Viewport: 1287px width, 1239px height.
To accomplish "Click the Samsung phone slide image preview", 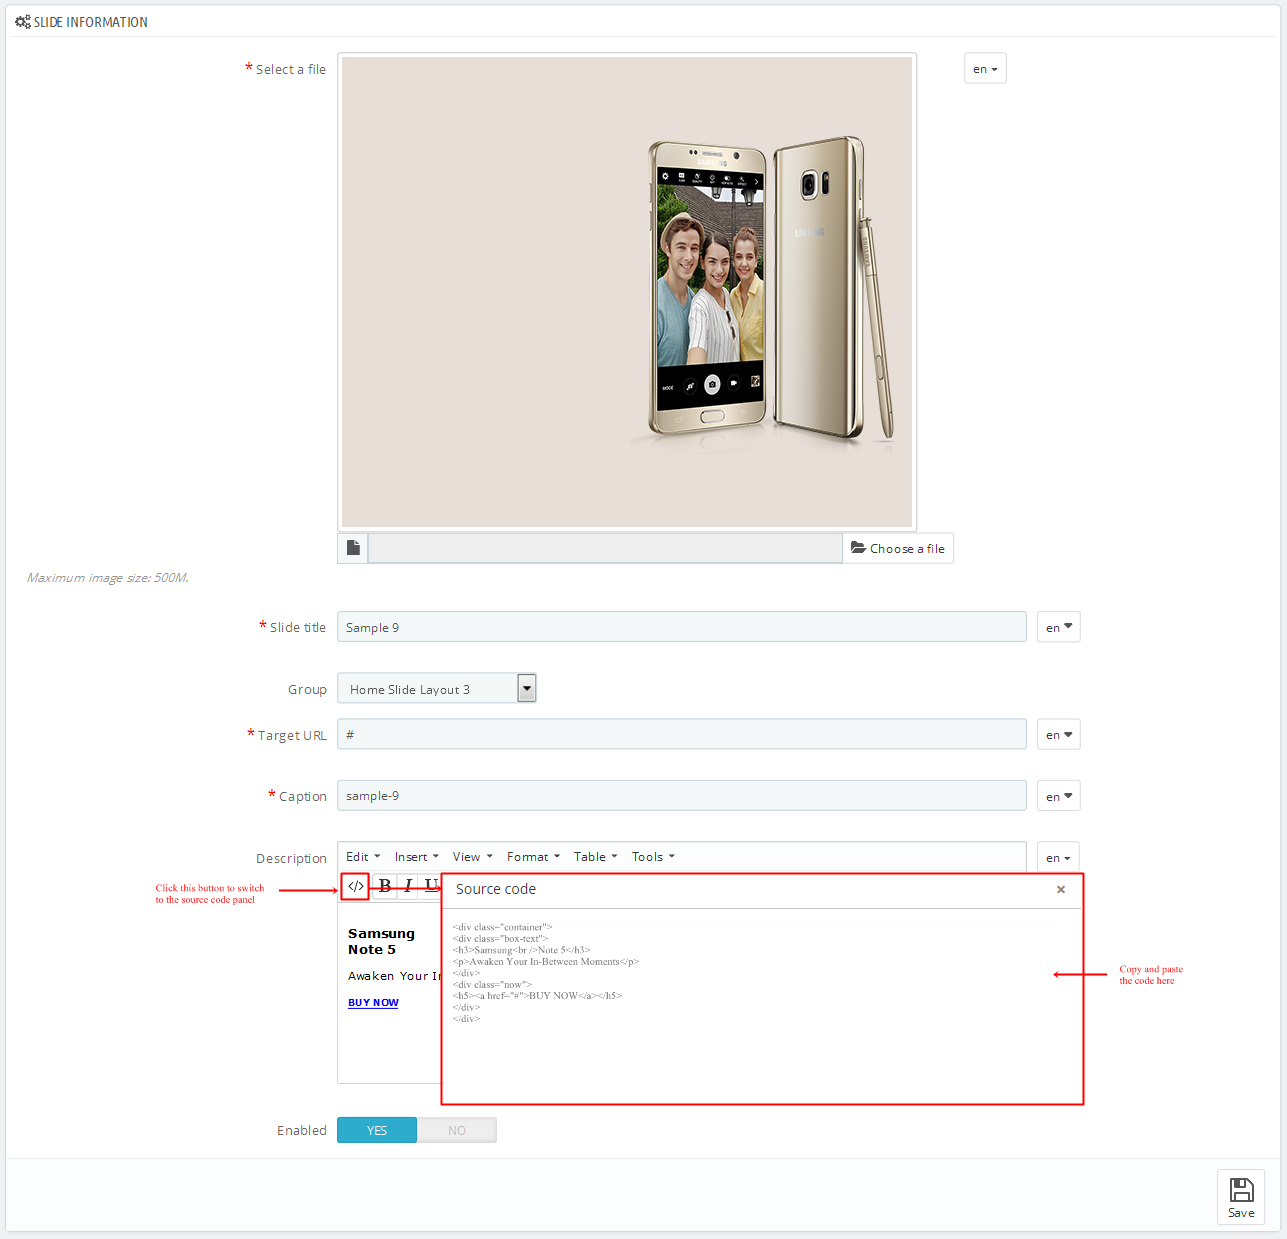I will click(627, 292).
